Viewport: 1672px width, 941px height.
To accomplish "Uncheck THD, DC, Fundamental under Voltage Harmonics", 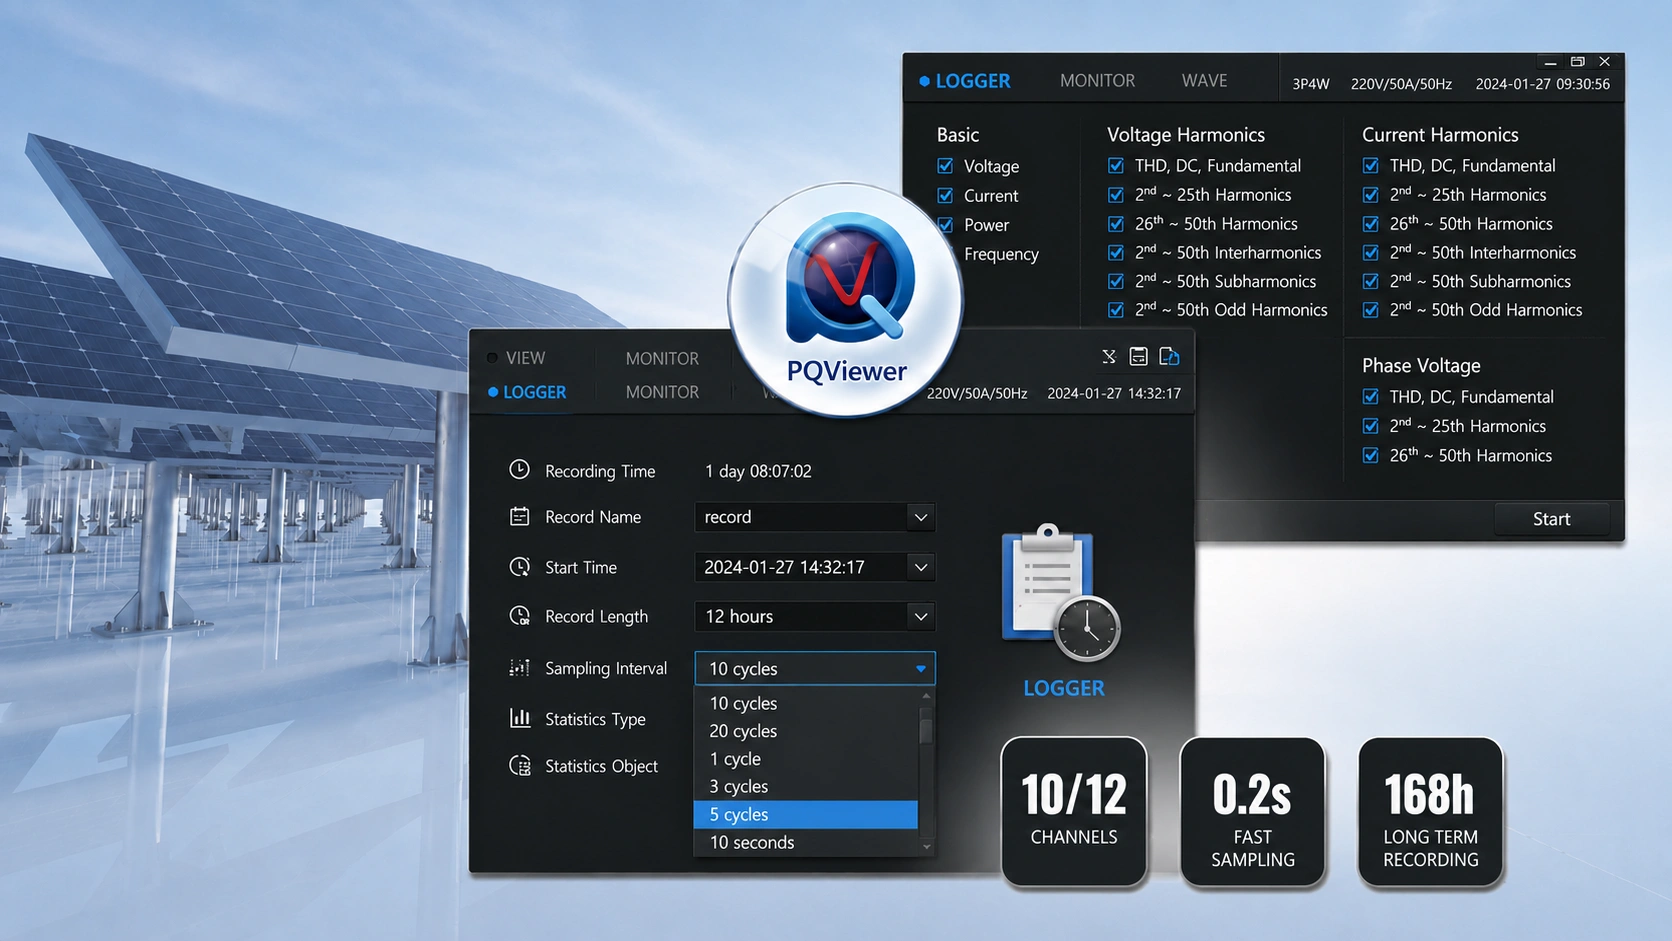I will click(x=1116, y=165).
